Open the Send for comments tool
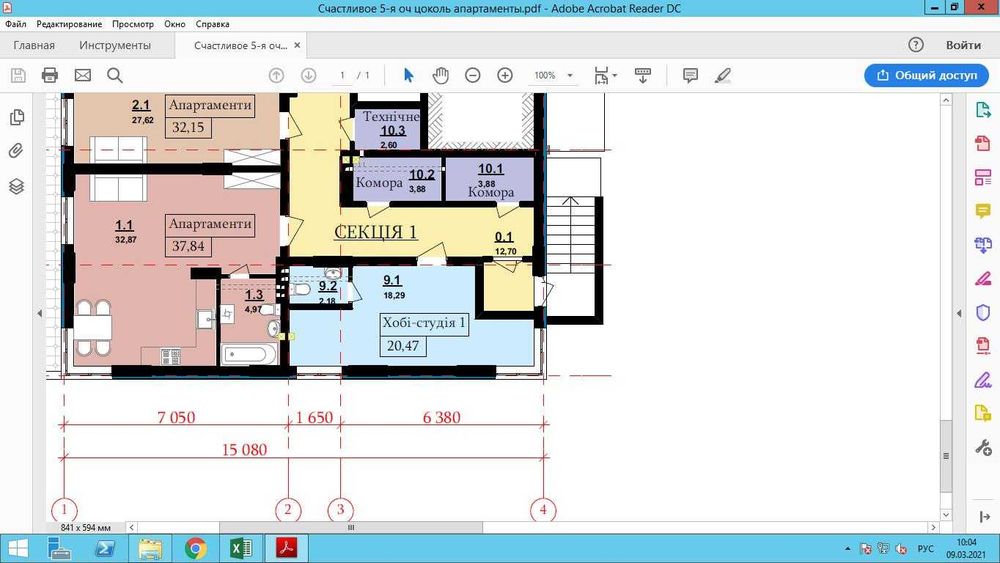The width and height of the screenshot is (1000, 563). [983, 413]
